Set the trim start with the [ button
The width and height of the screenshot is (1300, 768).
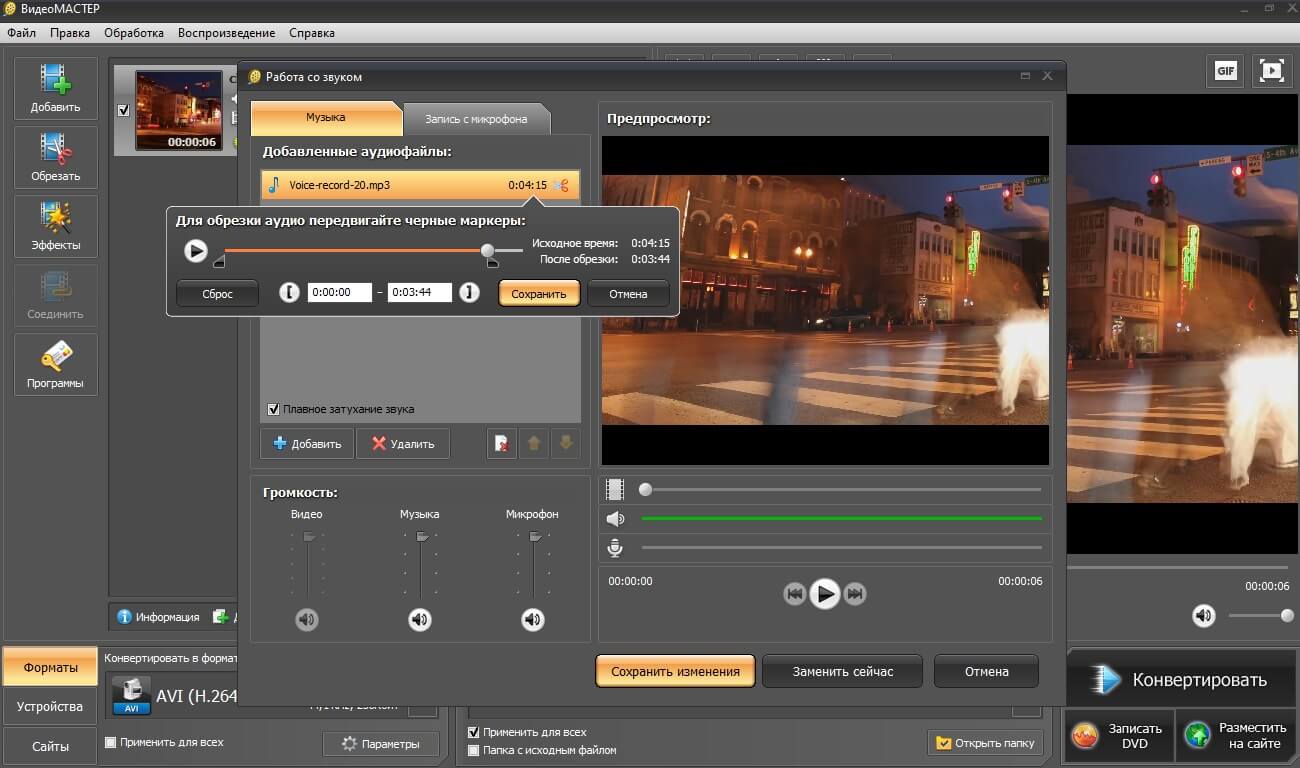click(289, 293)
